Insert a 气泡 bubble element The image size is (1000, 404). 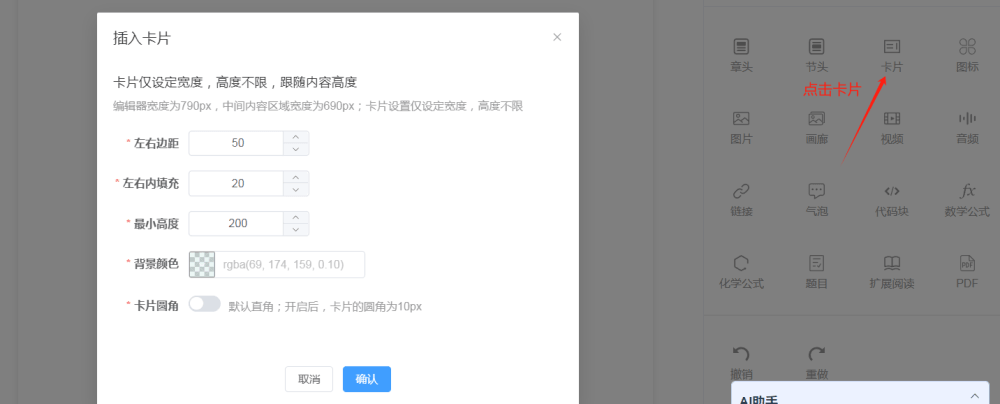(816, 200)
